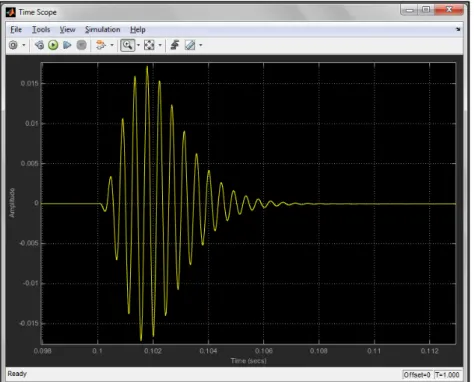474x382 pixels.
Task: Expand the highlight block dropdown arrow
Action: click(112, 45)
